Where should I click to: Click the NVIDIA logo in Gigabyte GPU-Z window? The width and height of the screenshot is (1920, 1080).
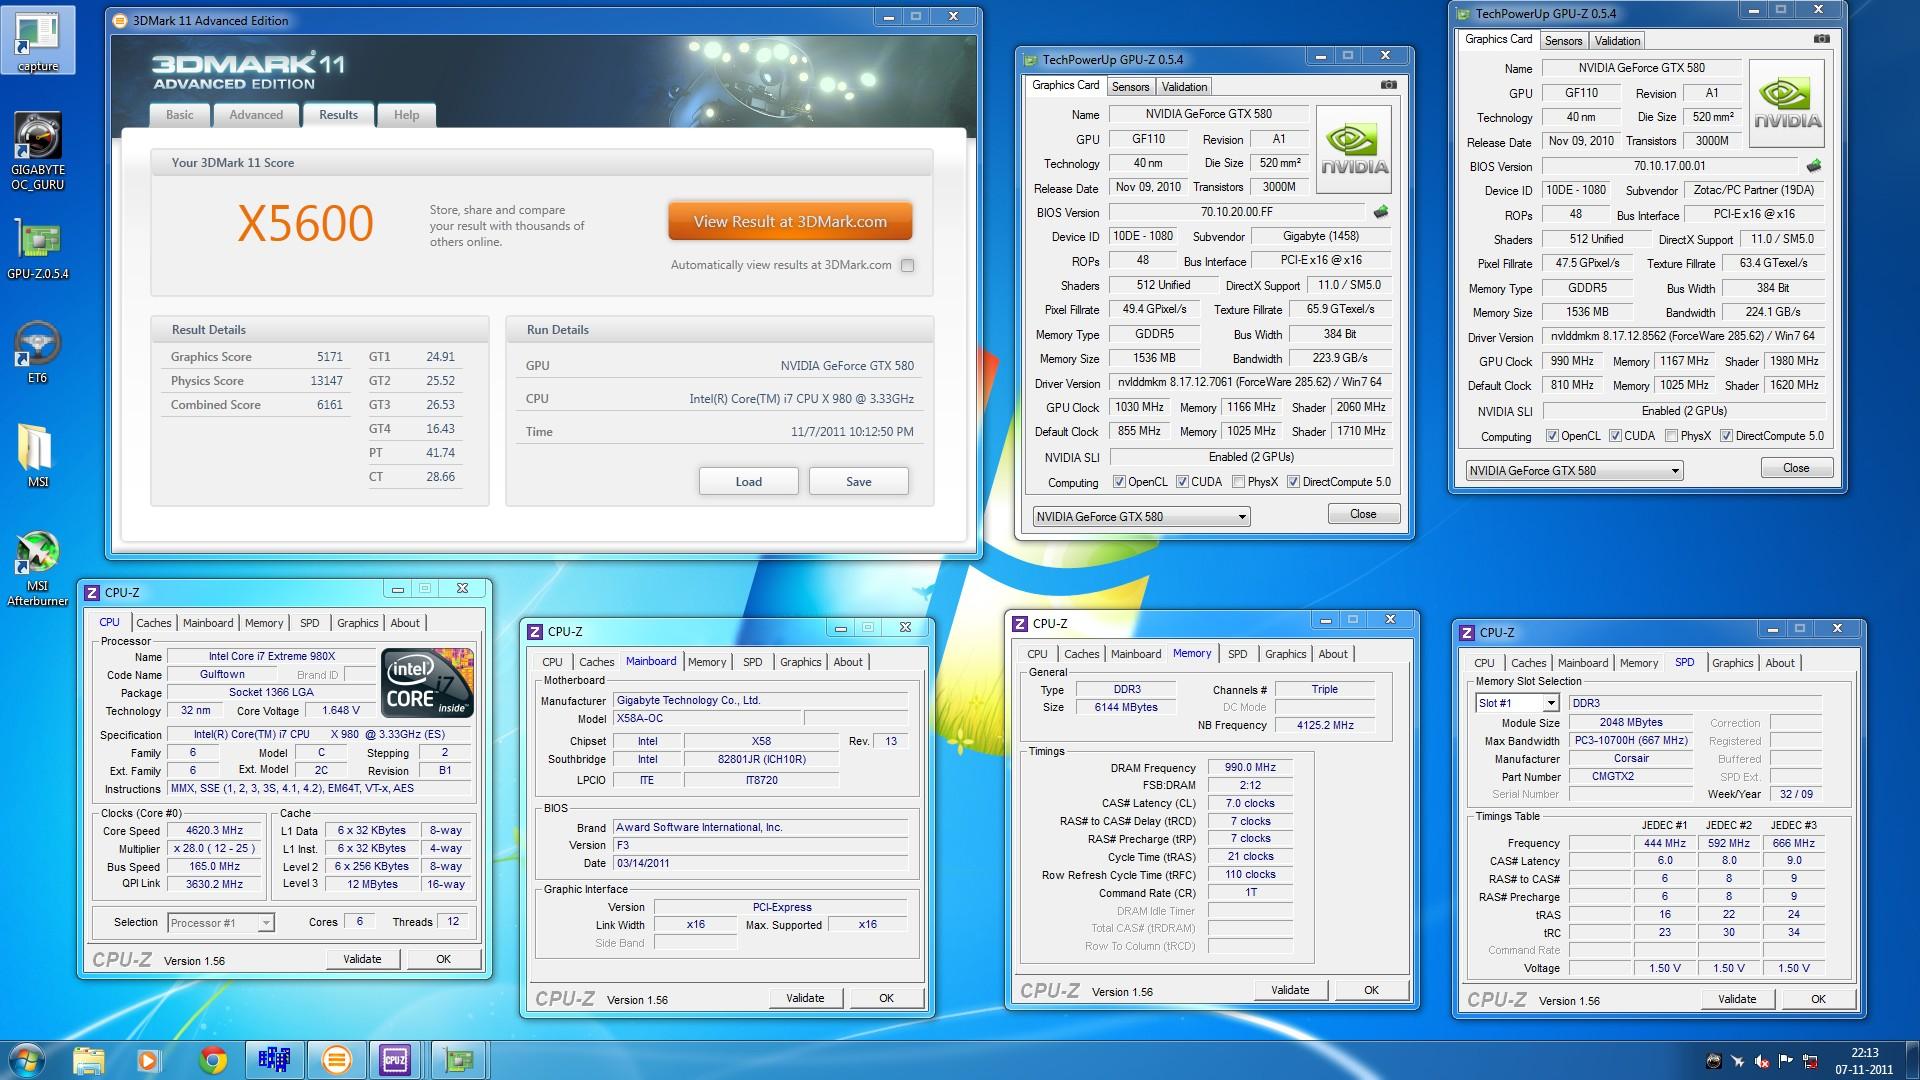(1354, 149)
